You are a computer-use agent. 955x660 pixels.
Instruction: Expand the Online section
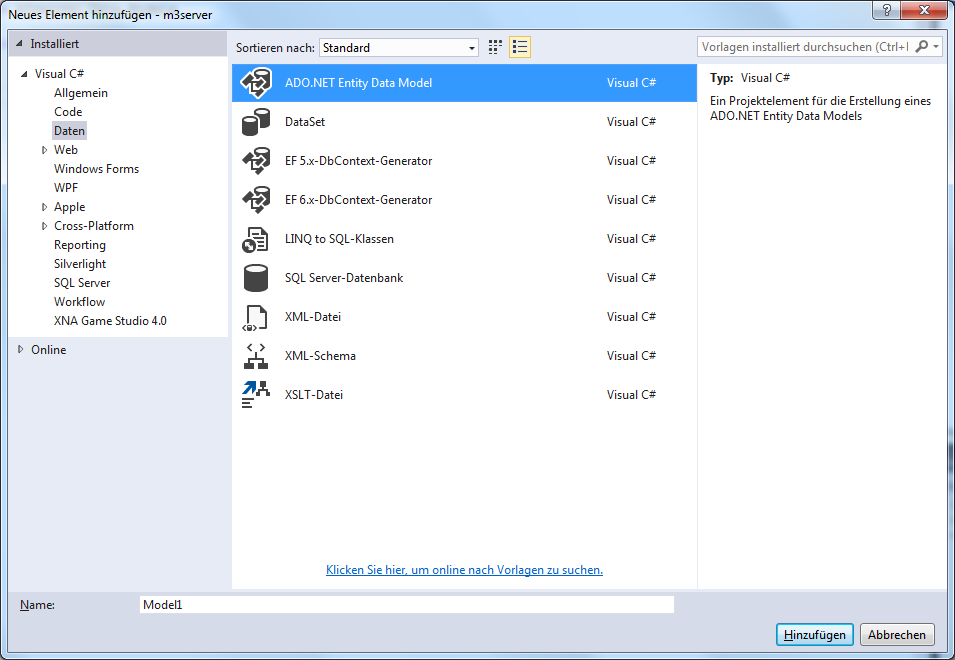click(x=21, y=349)
